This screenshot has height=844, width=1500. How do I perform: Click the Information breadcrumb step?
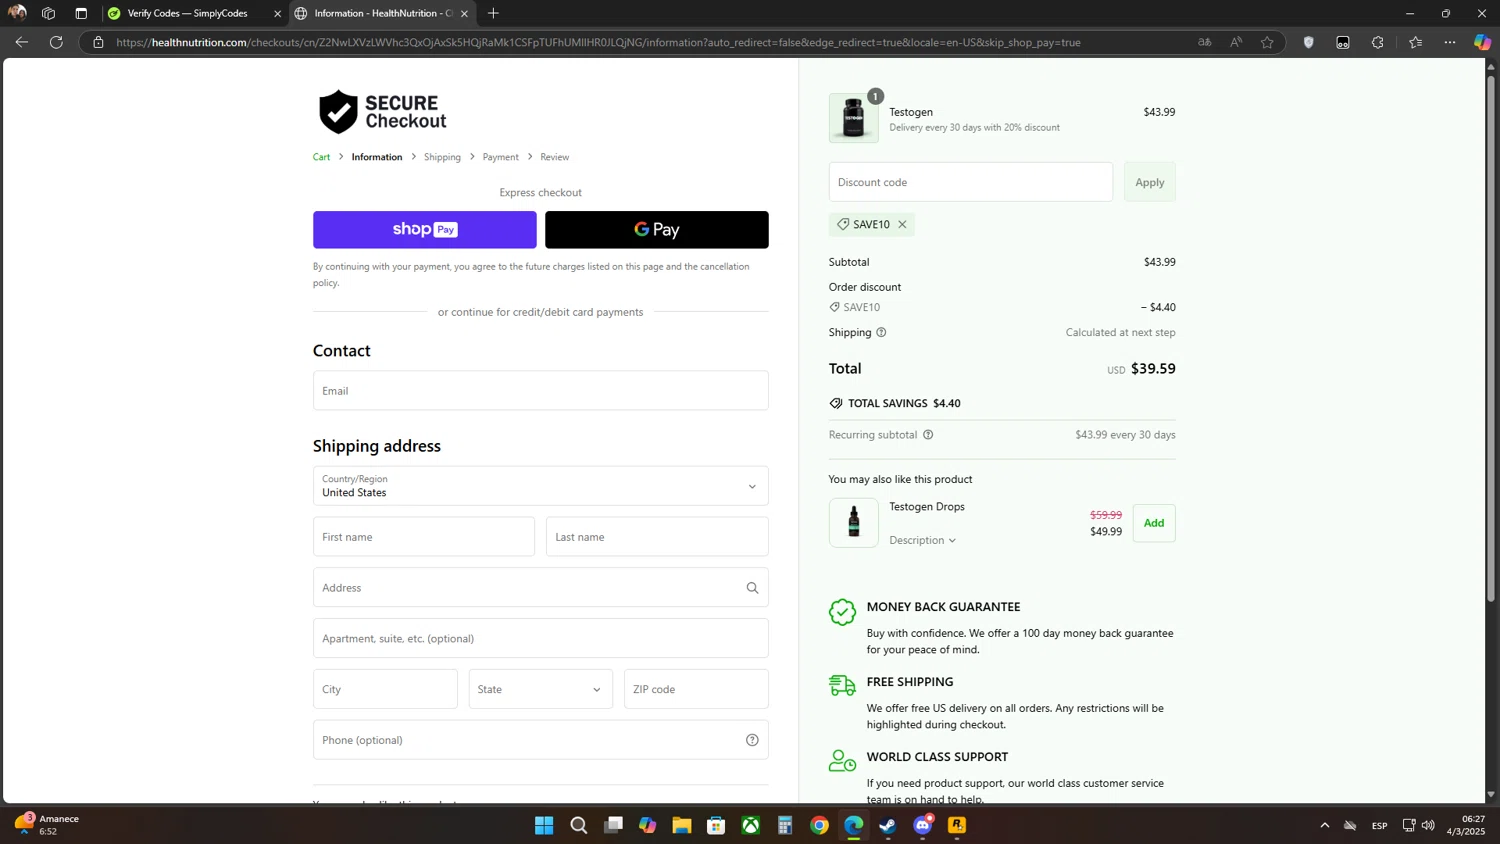[377, 157]
